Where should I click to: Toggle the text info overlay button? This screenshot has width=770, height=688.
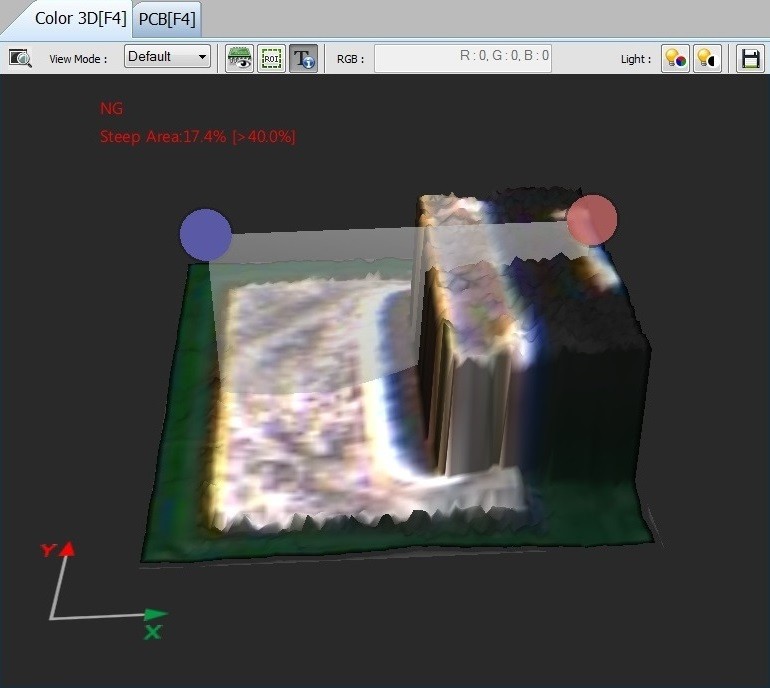(303, 58)
